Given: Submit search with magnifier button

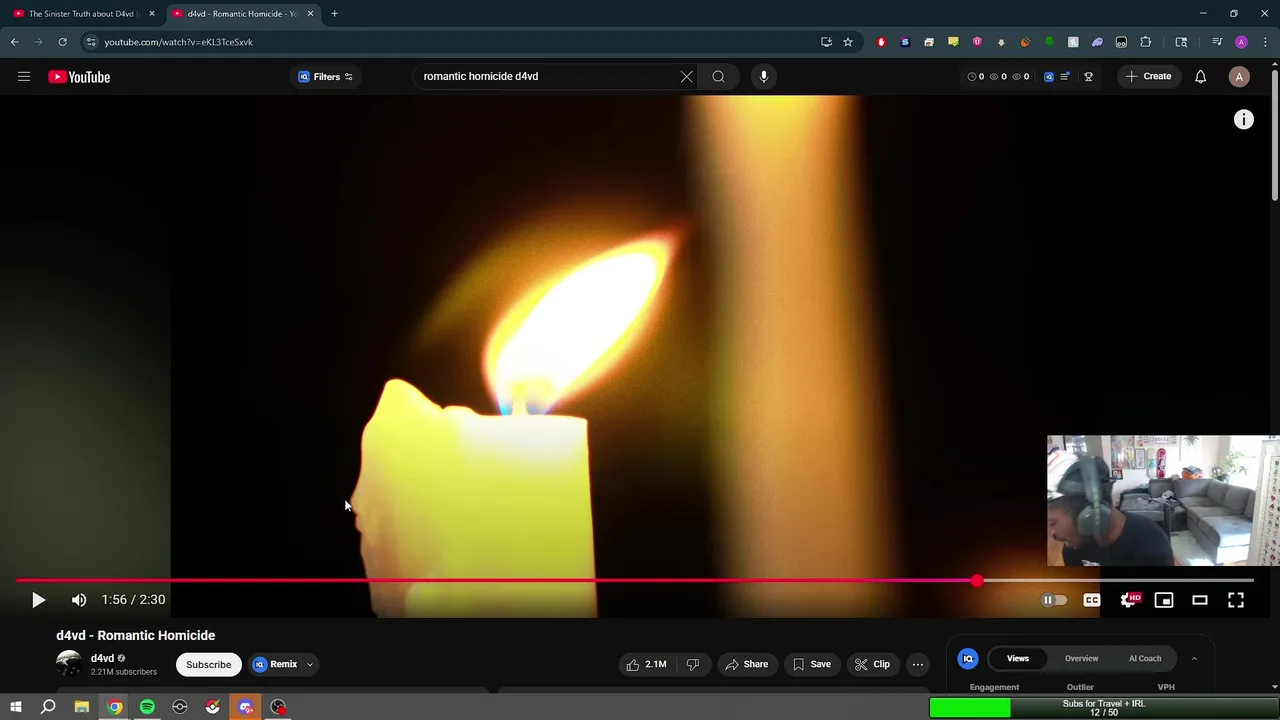Looking at the screenshot, I should (x=718, y=77).
